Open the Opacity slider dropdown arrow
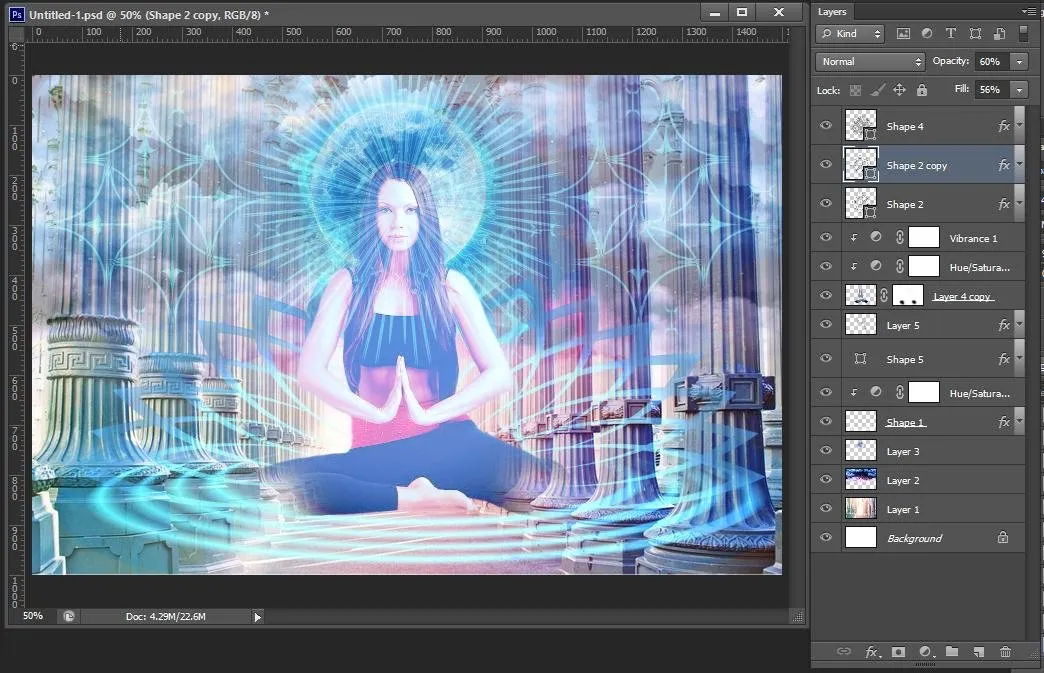This screenshot has height=673, width=1044. tap(1019, 62)
